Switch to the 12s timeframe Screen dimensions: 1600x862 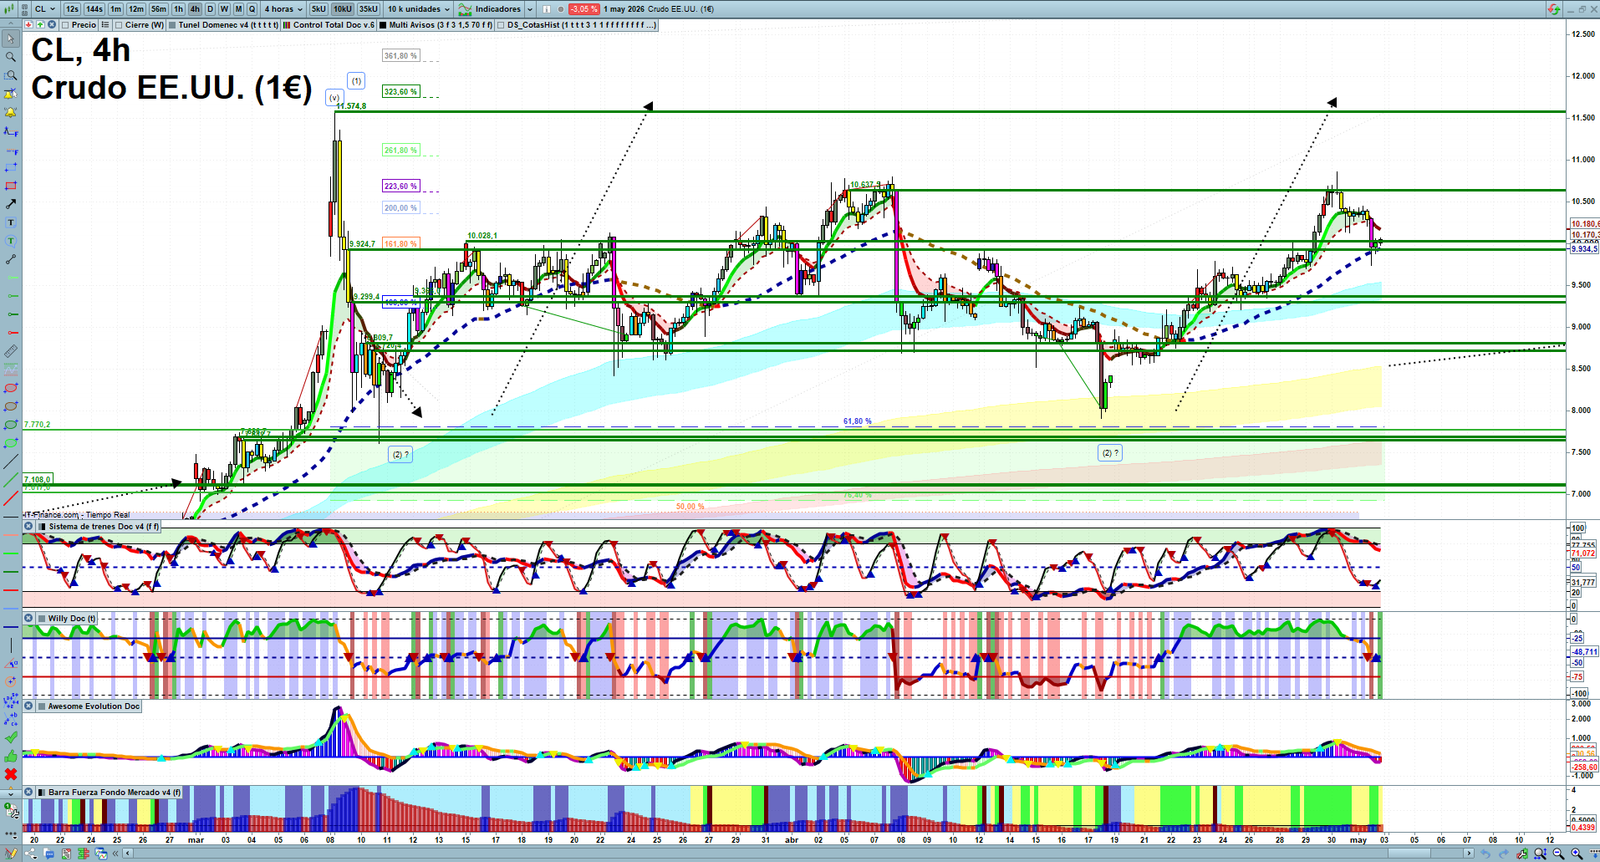pyautogui.click(x=72, y=9)
